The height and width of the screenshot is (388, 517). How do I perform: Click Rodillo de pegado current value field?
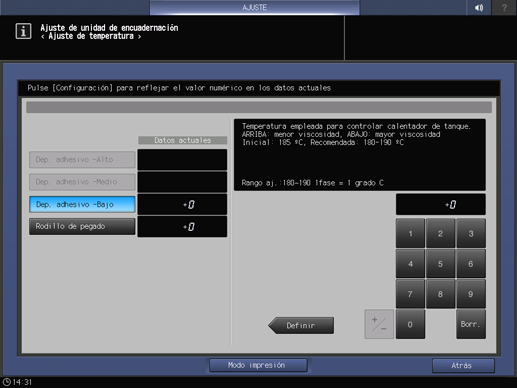pyautogui.click(x=182, y=227)
